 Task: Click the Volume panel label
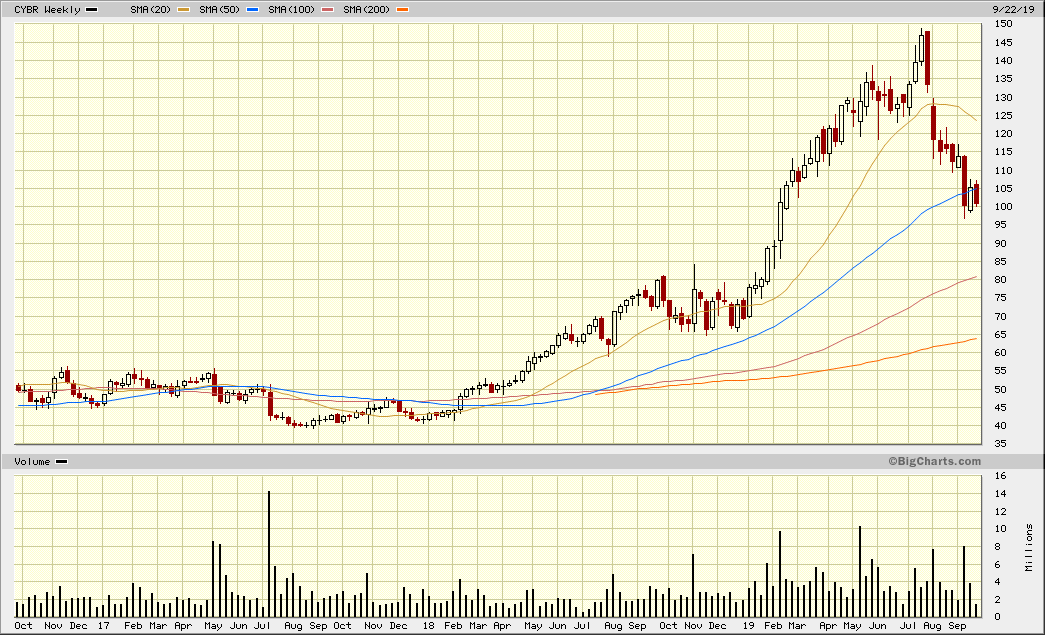pos(32,461)
